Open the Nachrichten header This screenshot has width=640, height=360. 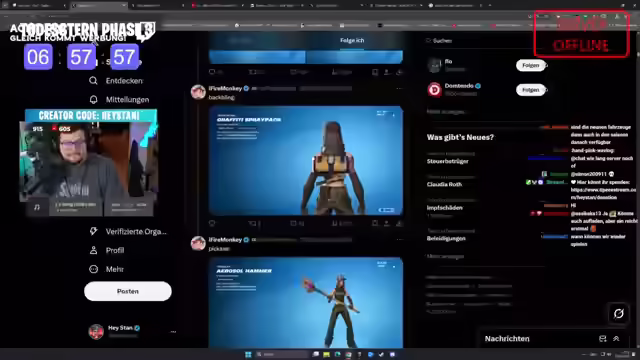[x=507, y=339]
